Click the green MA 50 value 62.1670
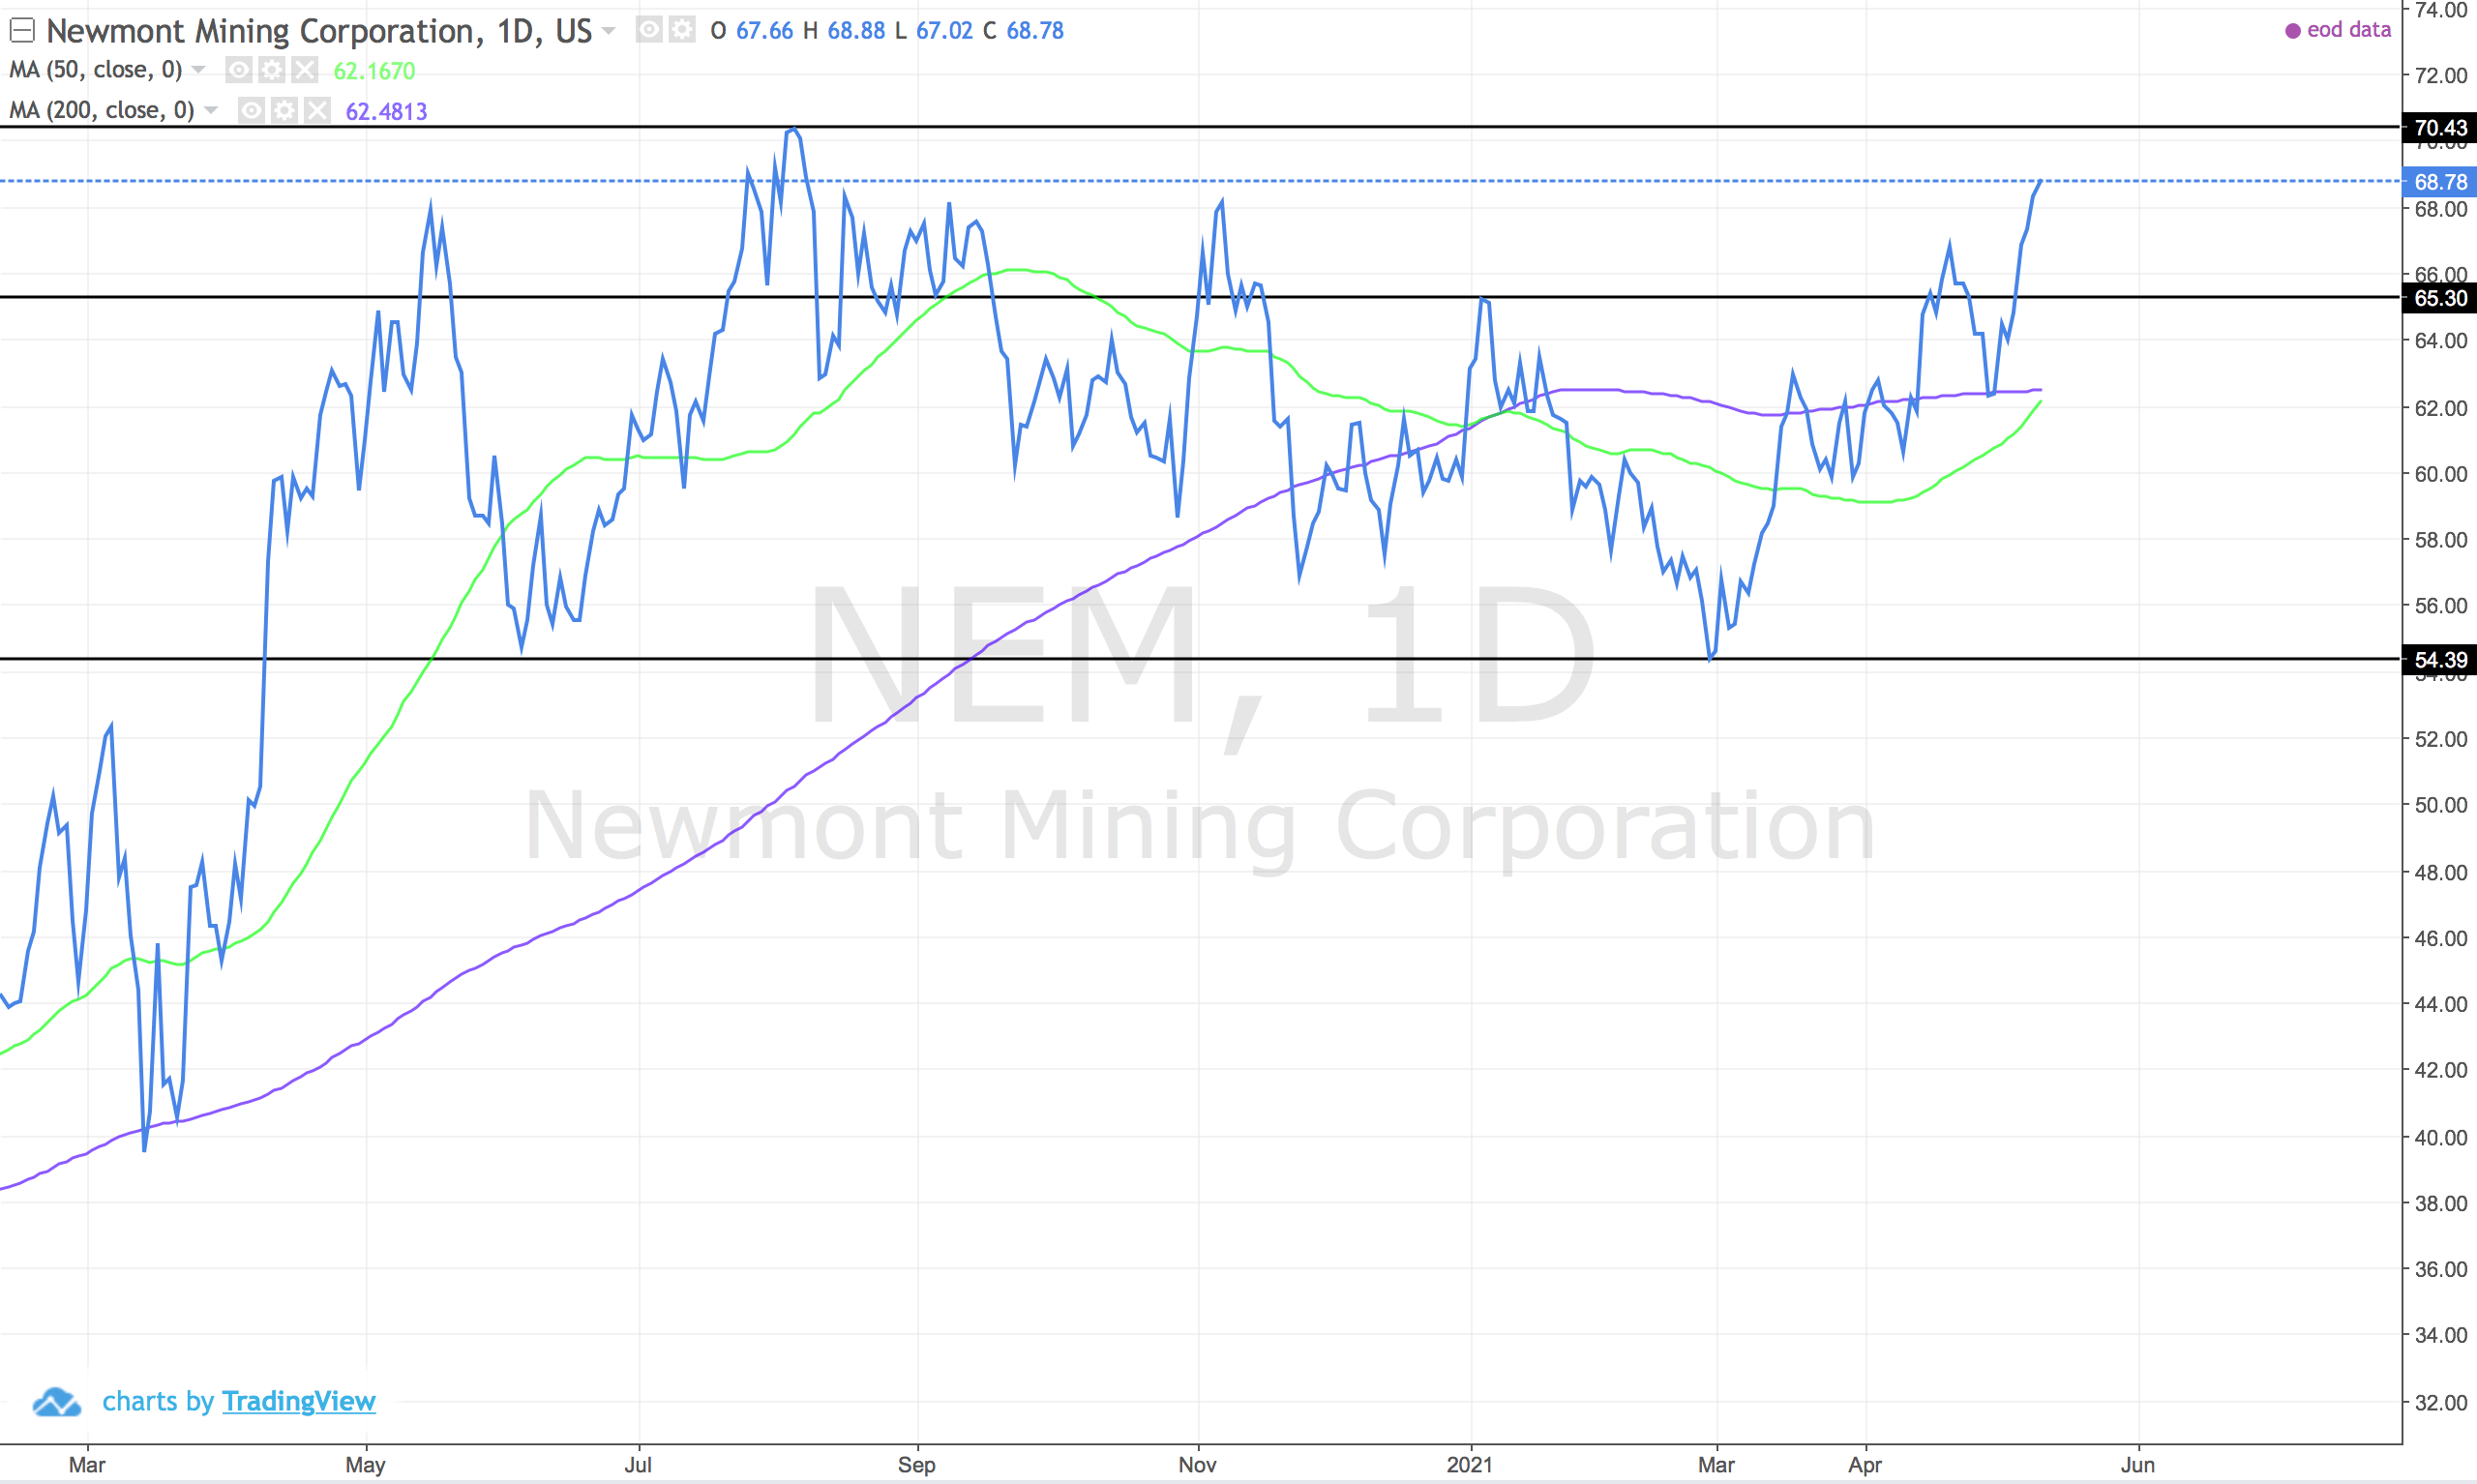Image resolution: width=2477 pixels, height=1484 pixels. pyautogui.click(x=374, y=71)
